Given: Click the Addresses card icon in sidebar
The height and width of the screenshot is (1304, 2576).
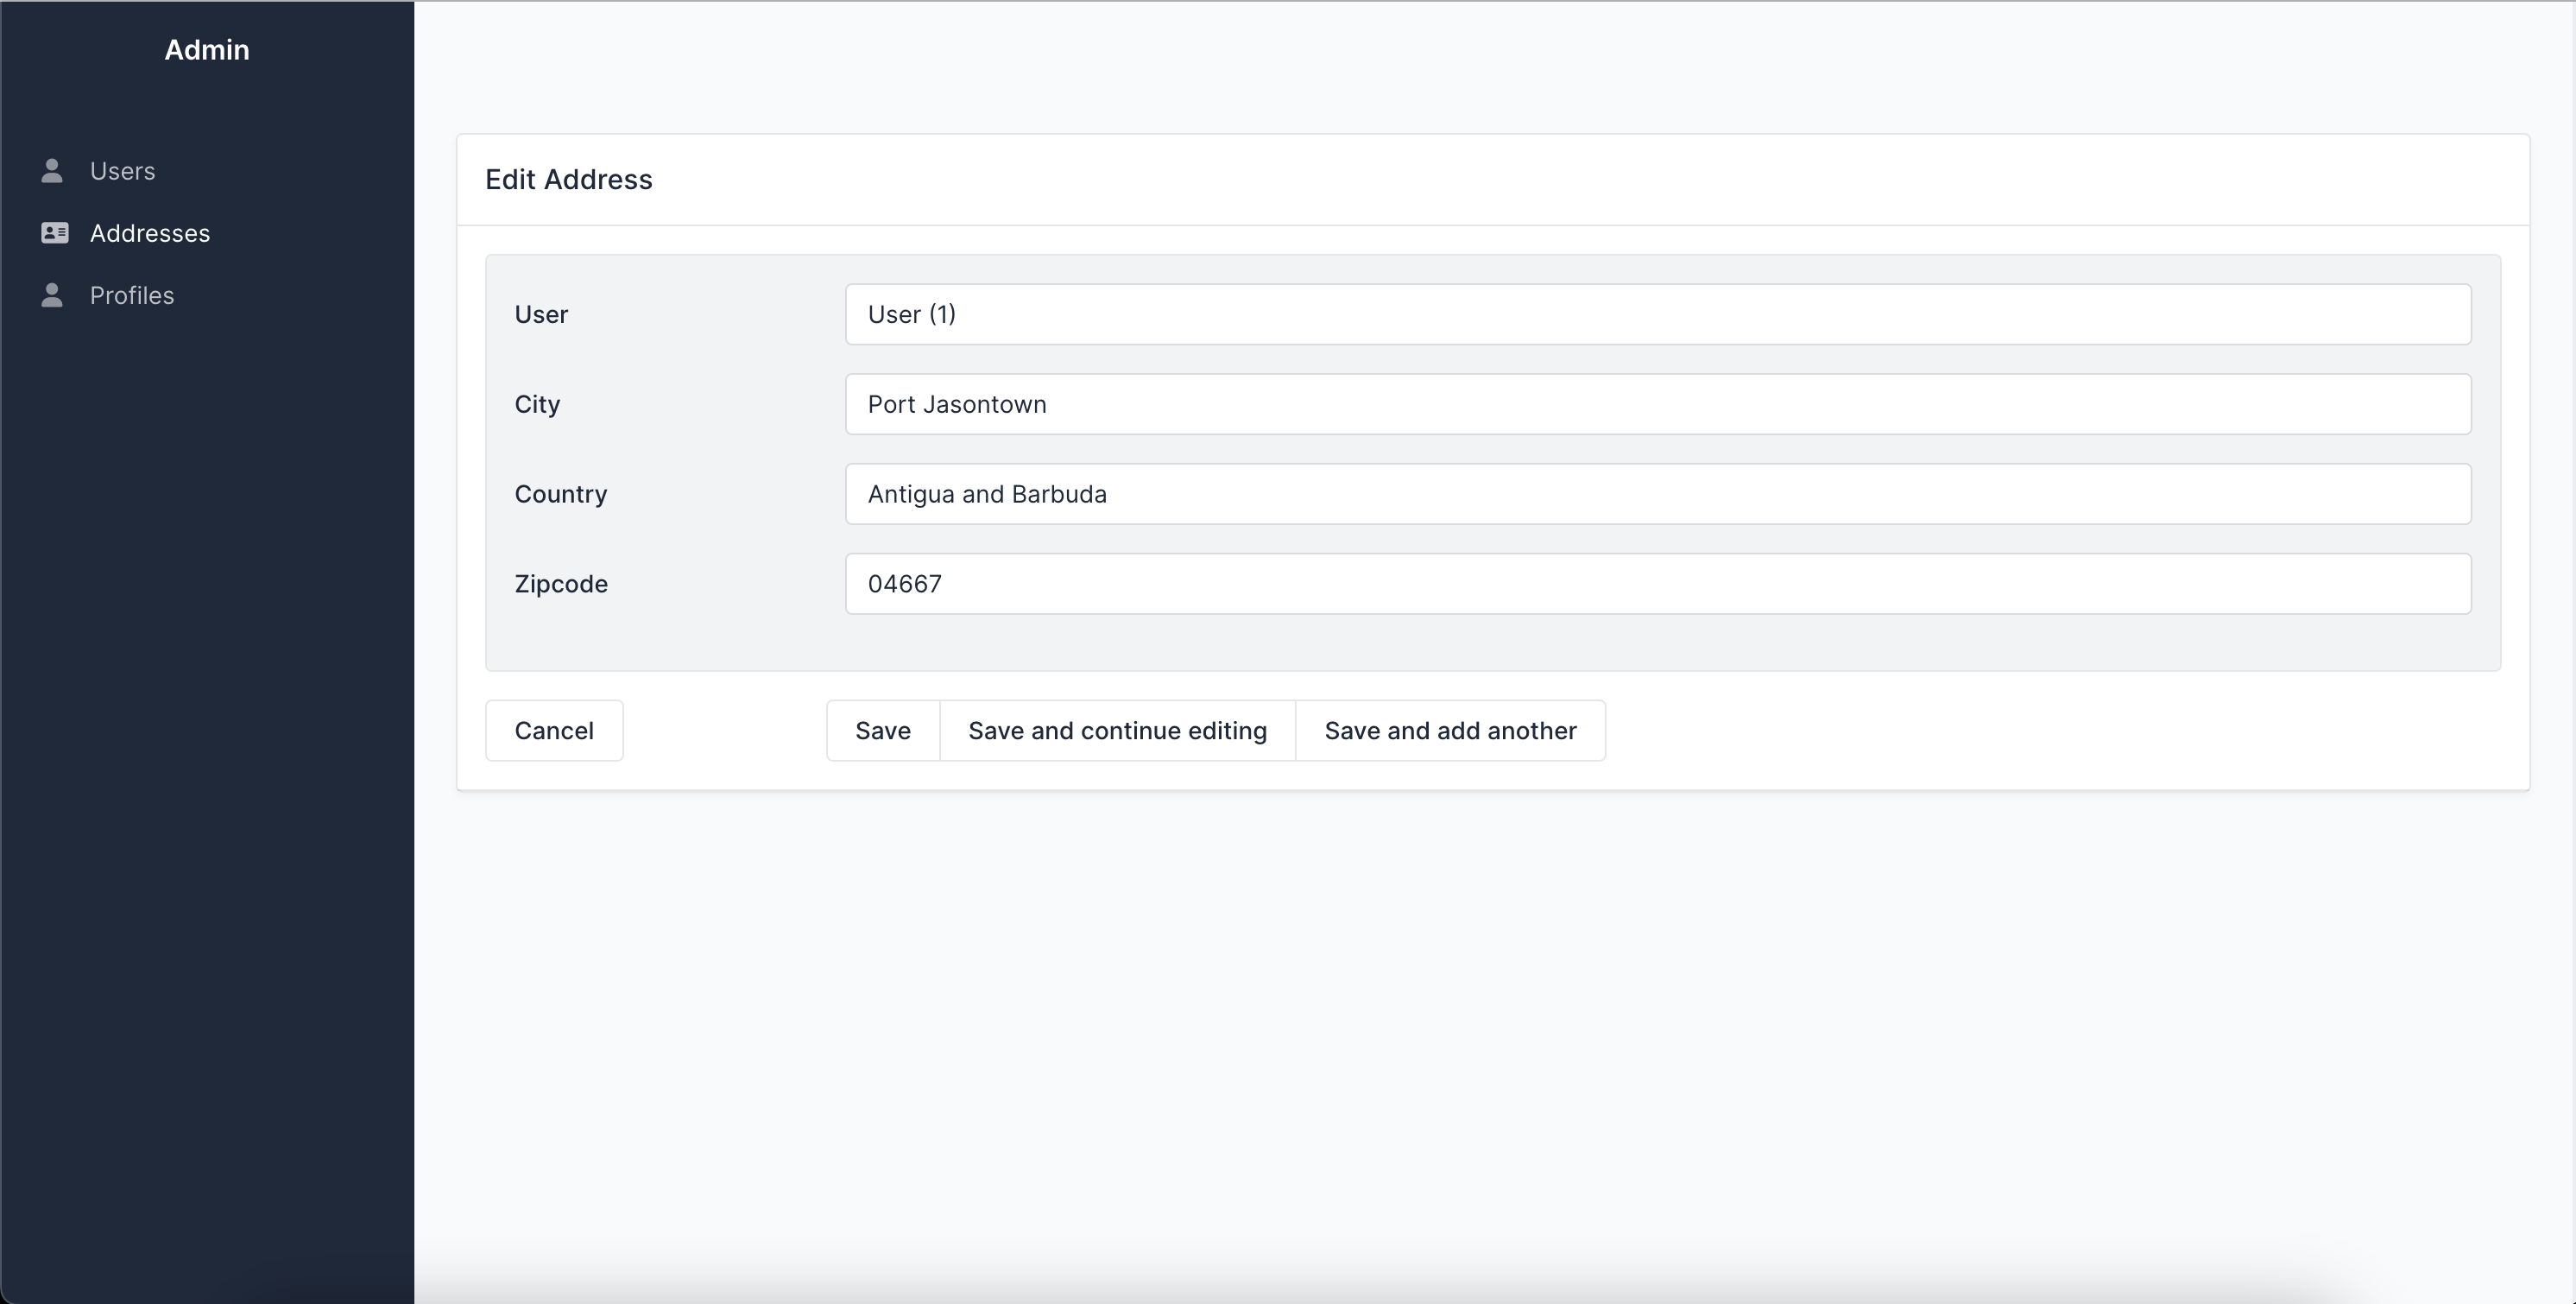Looking at the screenshot, I should pos(54,233).
